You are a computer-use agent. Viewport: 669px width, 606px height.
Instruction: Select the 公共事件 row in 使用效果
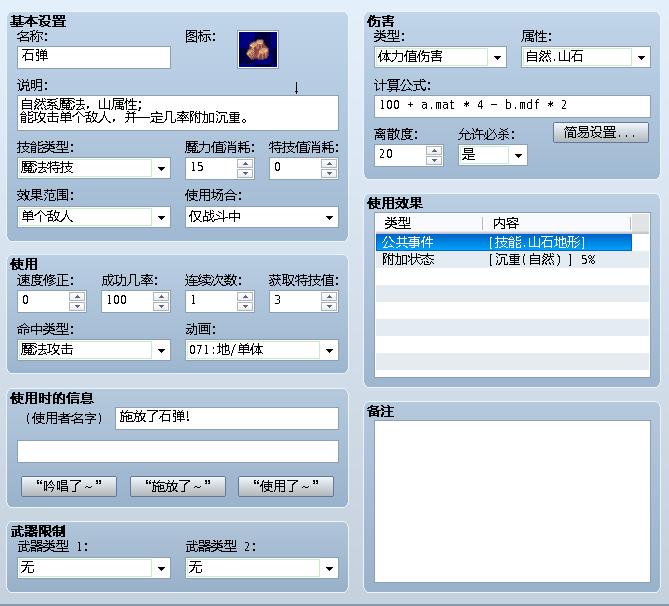[503, 242]
